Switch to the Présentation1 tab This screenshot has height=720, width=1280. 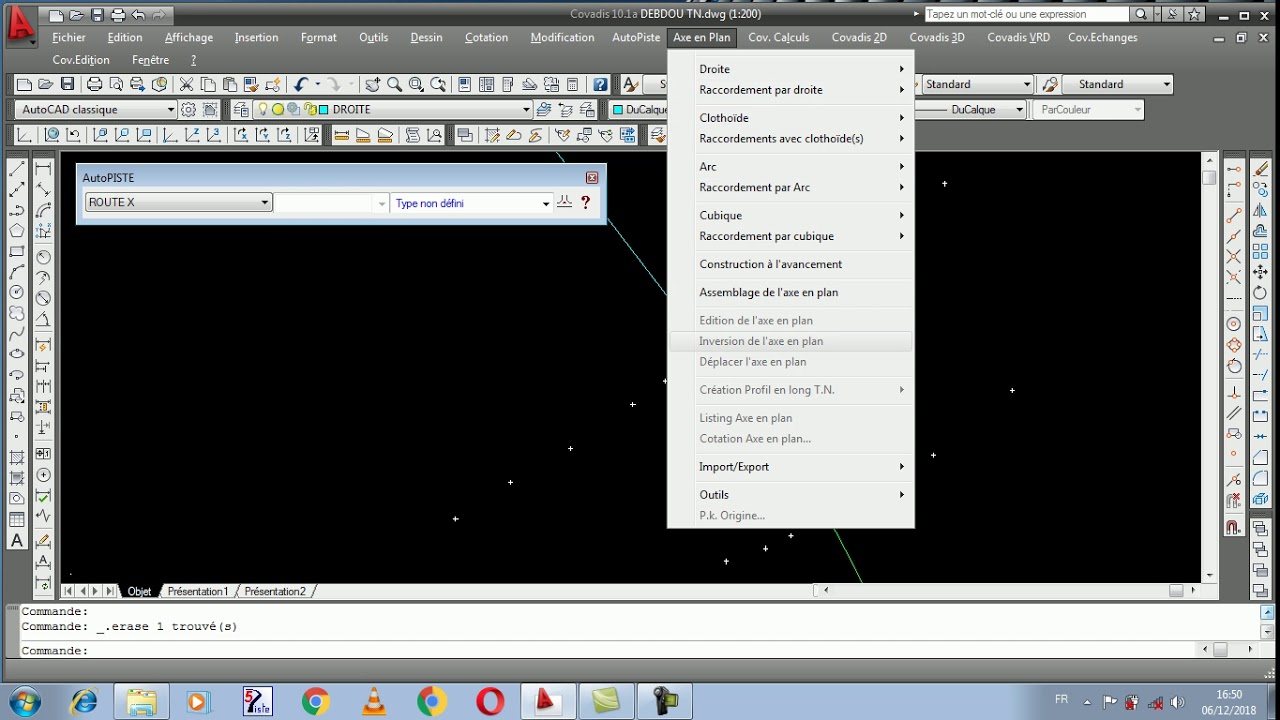click(198, 592)
